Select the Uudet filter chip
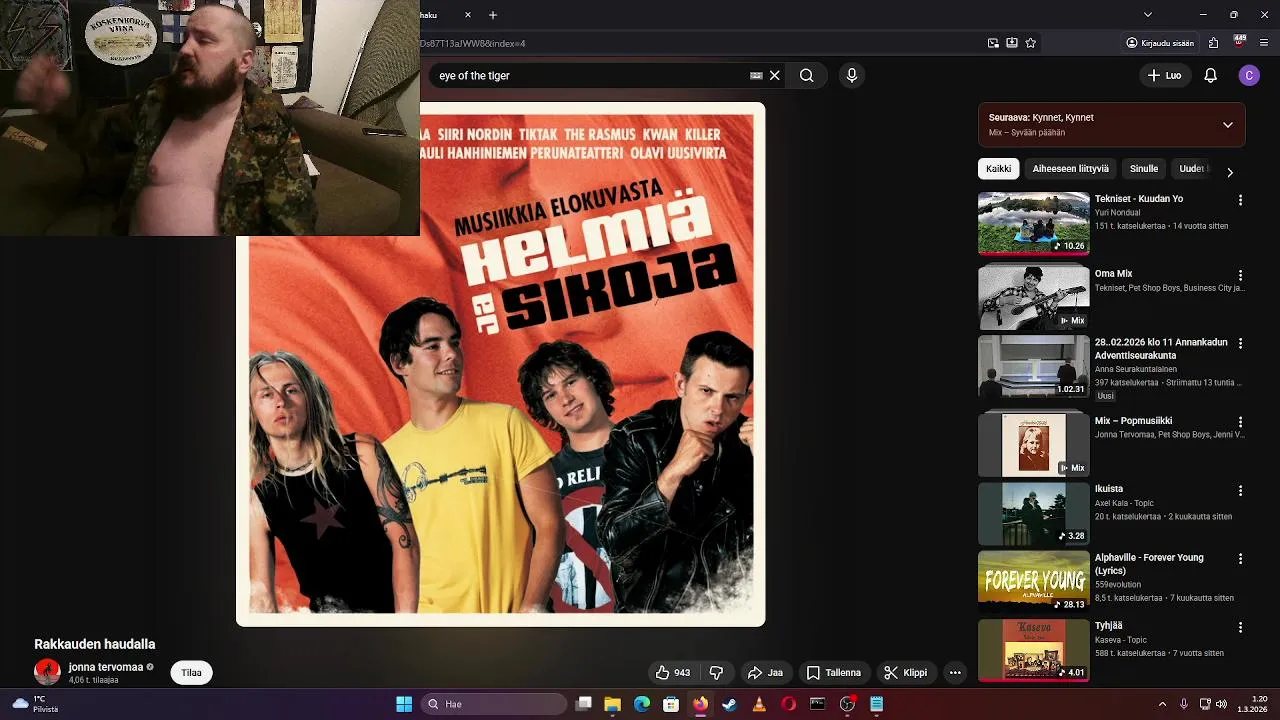 (x=1191, y=169)
